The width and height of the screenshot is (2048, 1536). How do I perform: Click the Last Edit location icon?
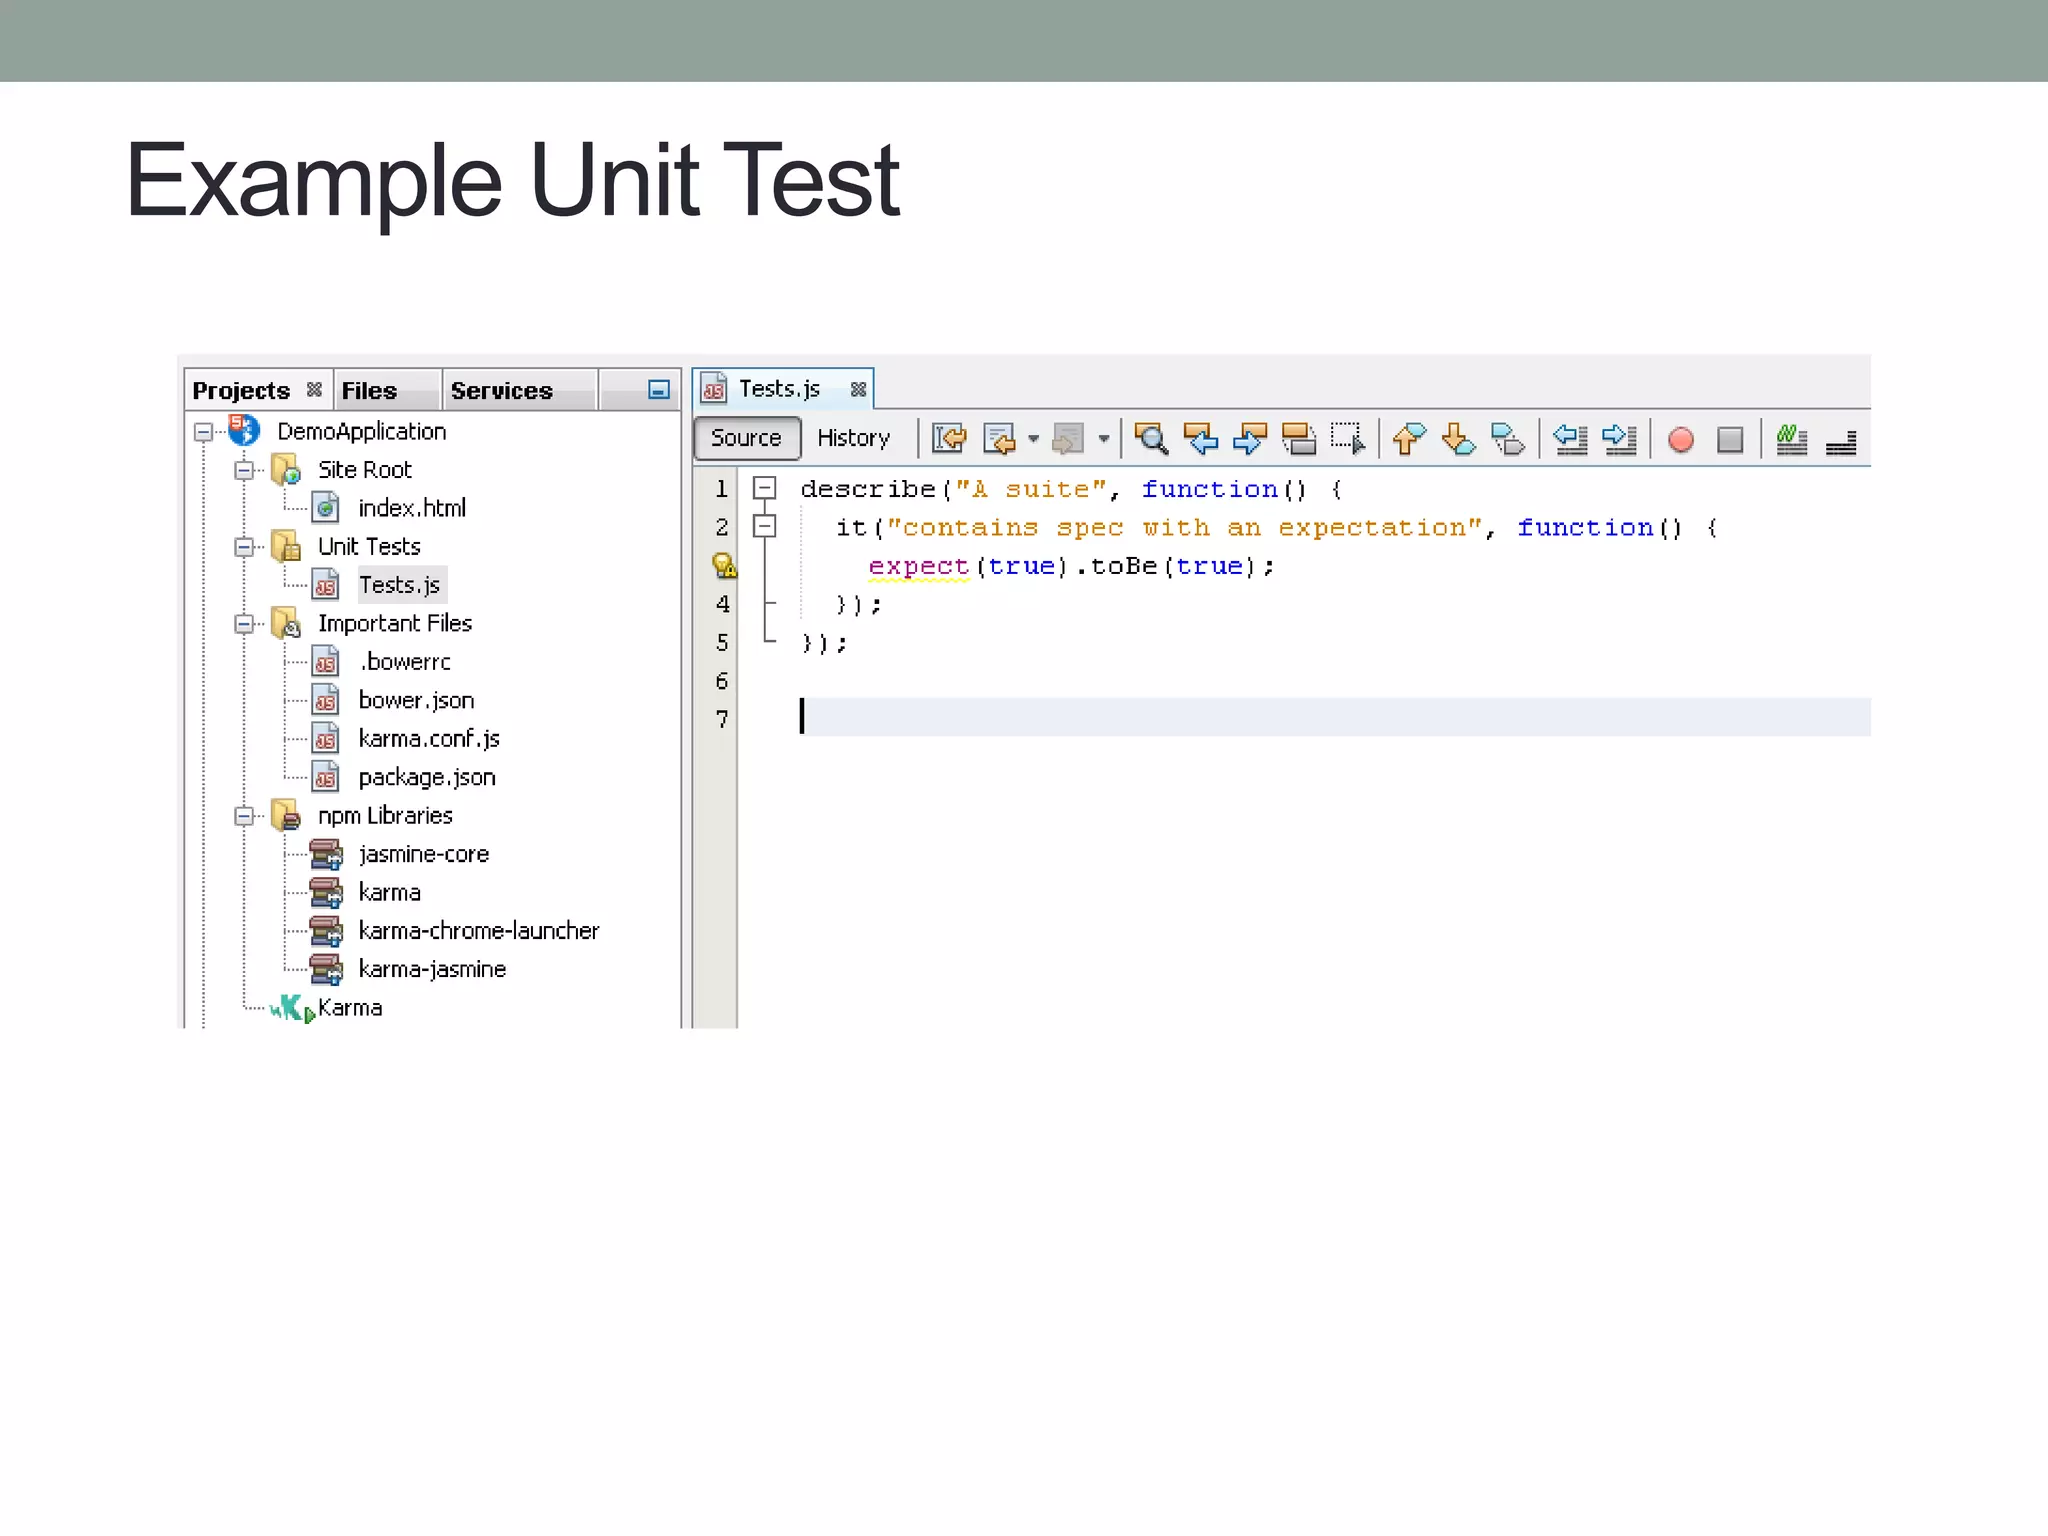(x=949, y=439)
